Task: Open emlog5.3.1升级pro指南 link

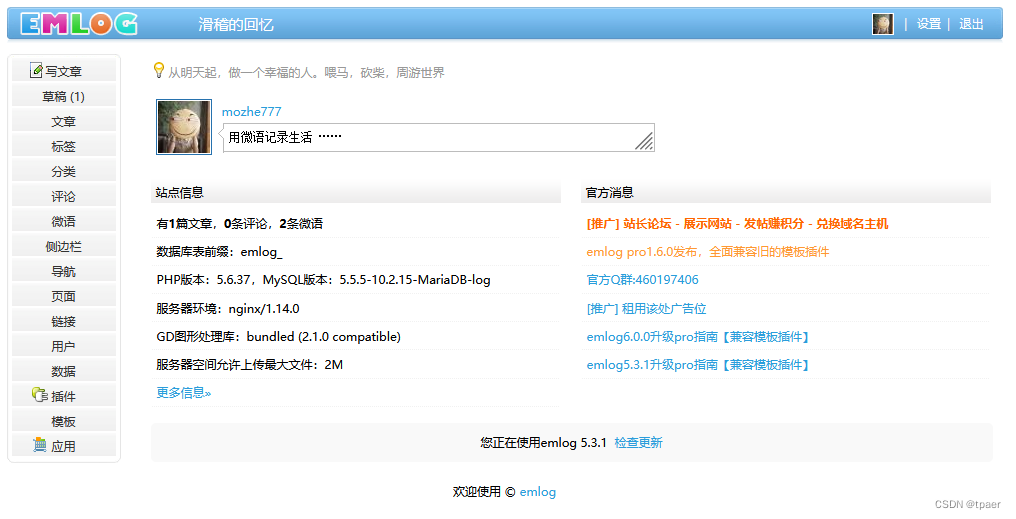Action: (698, 365)
